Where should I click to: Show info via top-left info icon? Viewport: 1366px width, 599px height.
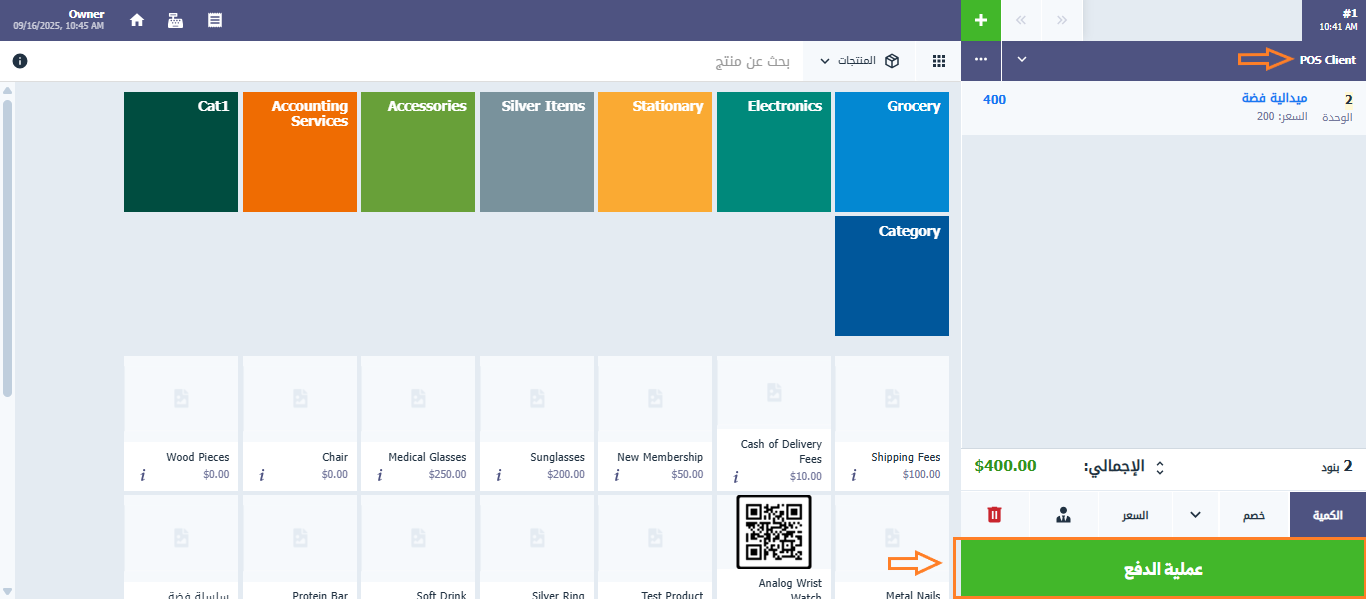tap(20, 61)
